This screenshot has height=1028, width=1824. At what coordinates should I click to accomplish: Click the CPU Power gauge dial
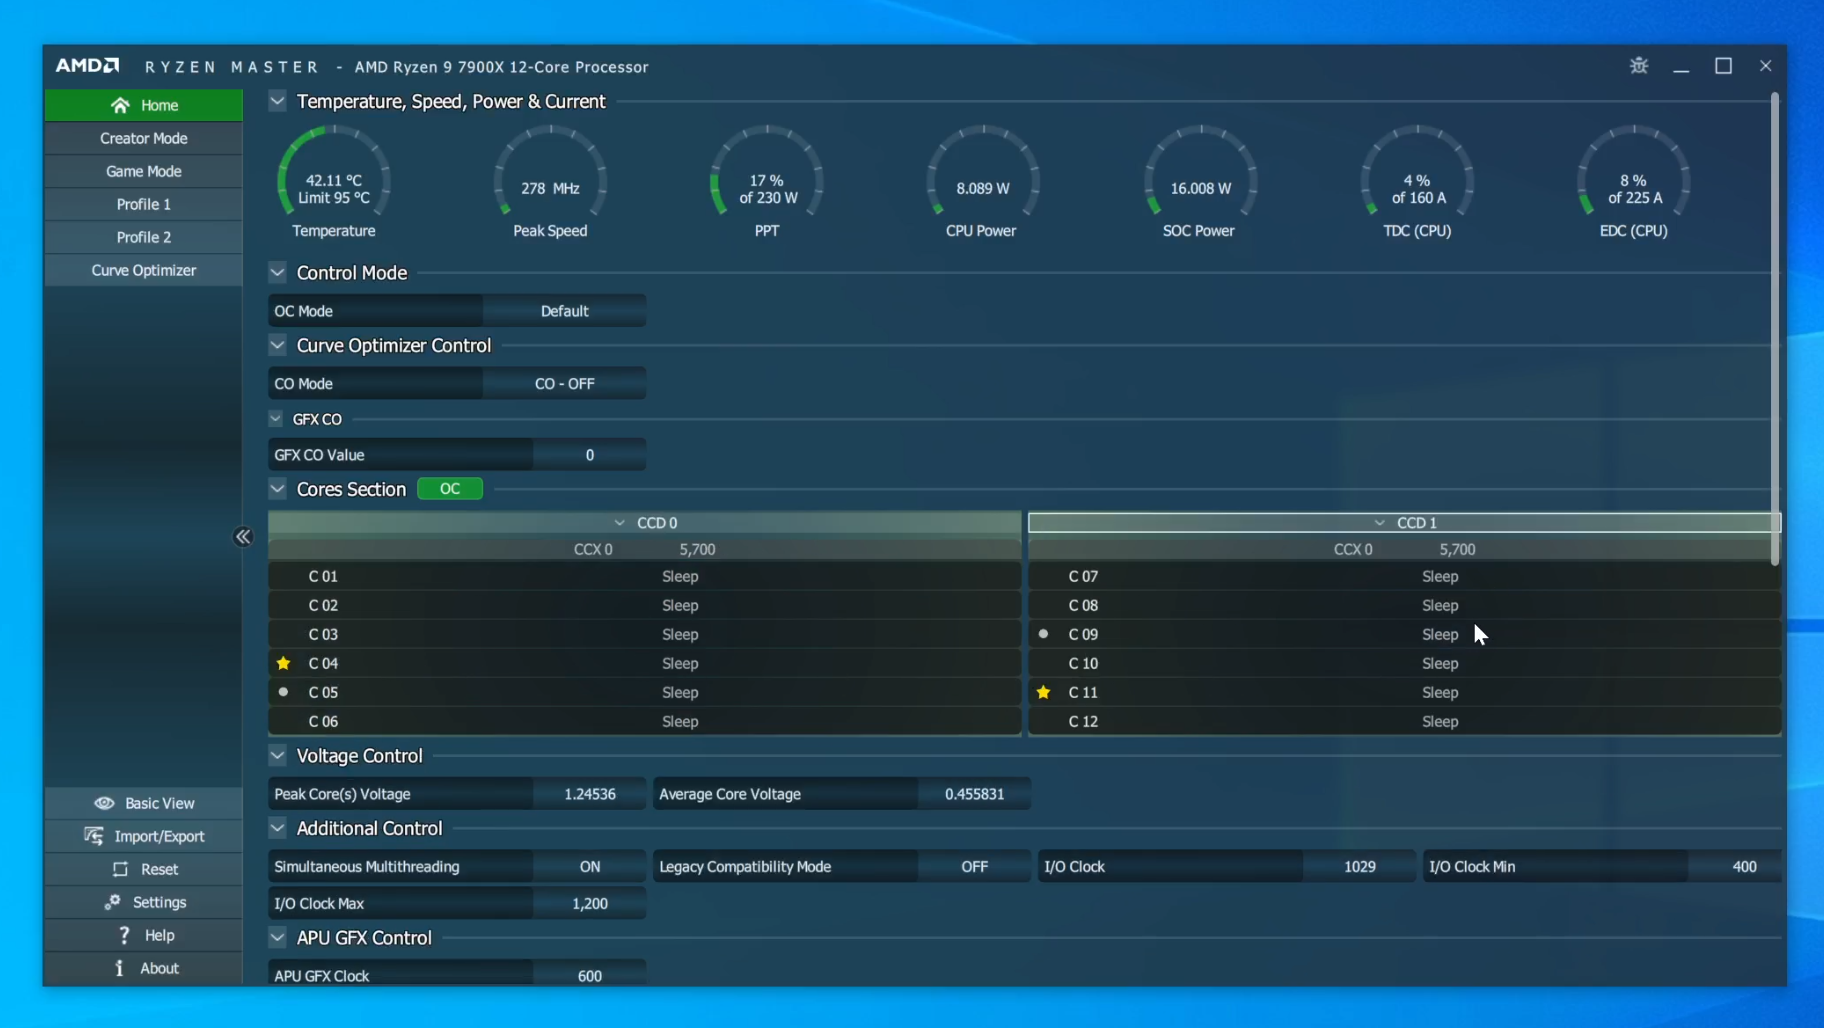[983, 172]
